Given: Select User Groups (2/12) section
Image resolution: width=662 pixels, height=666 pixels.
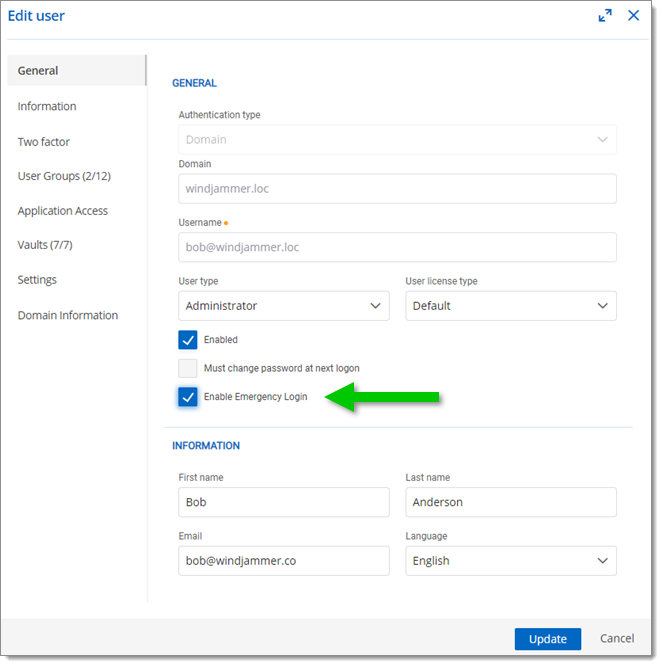Looking at the screenshot, I should pos(64,176).
